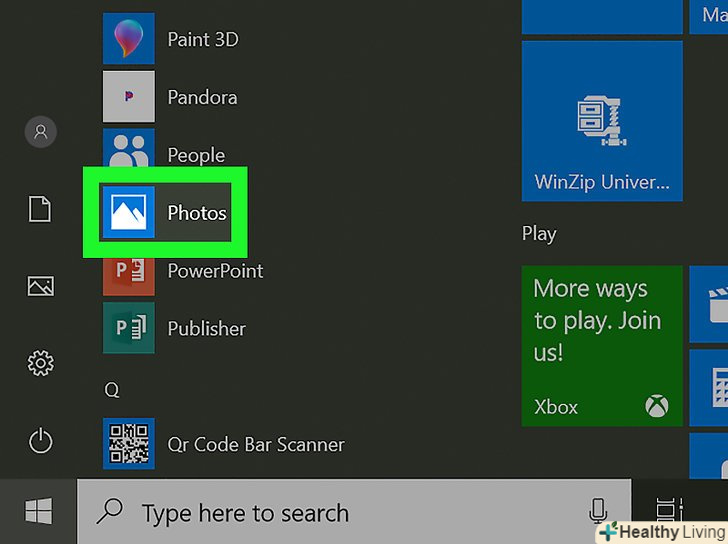Viewport: 728px width, 544px height.
Task: Open Task View icon on taskbar
Action: 669,510
